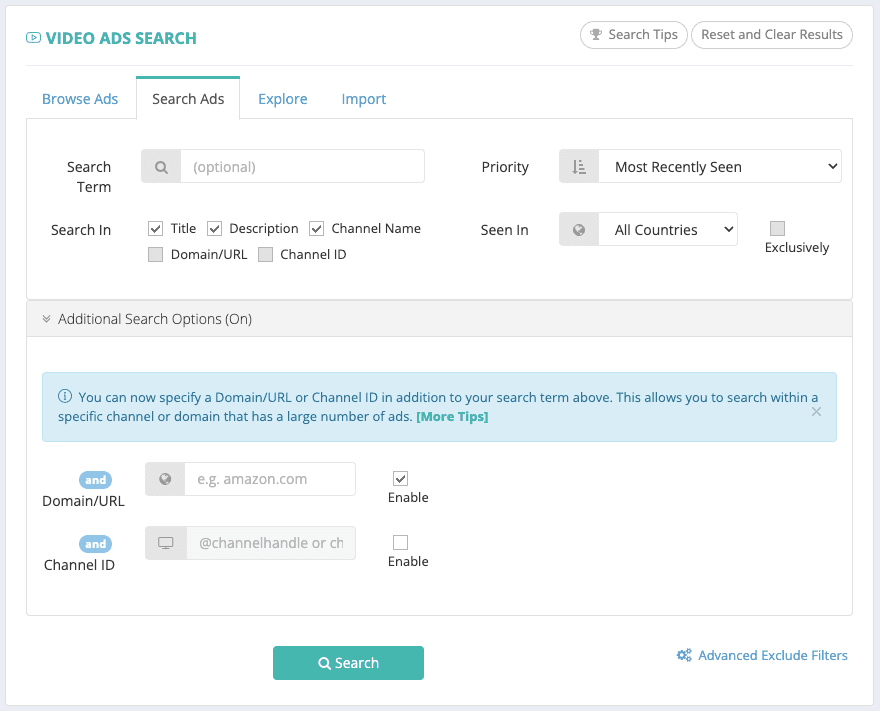
Task: Click the magnifier icon in the Search Term field
Action: (x=161, y=165)
